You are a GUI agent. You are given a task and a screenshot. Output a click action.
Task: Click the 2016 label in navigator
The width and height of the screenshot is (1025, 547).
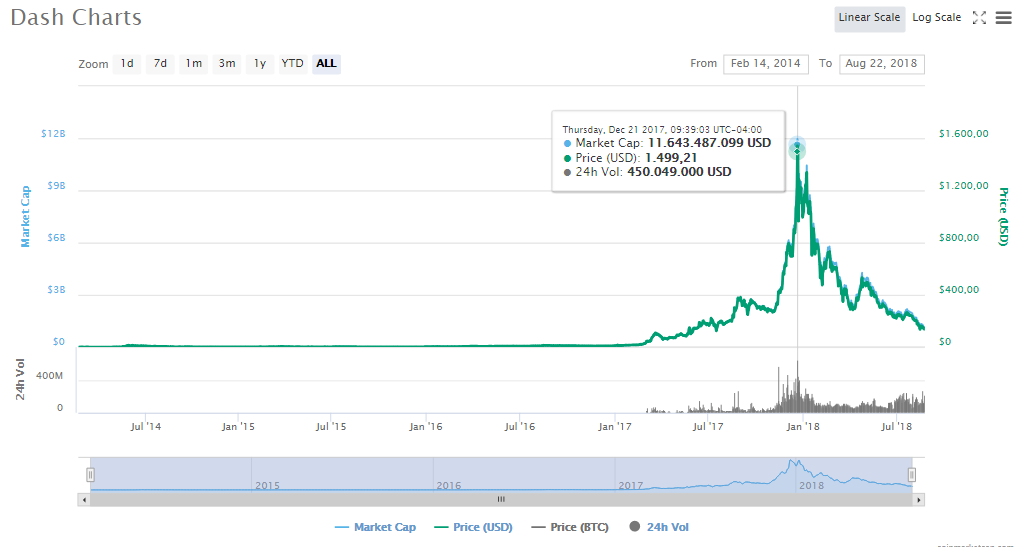pyautogui.click(x=448, y=486)
